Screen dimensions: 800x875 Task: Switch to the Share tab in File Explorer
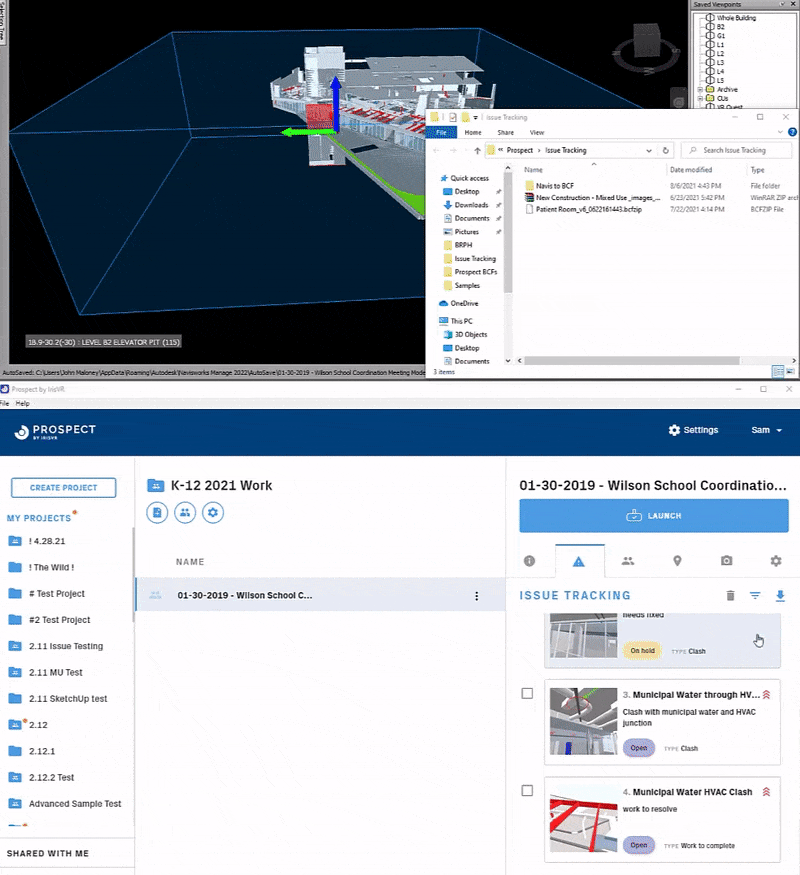pos(505,132)
